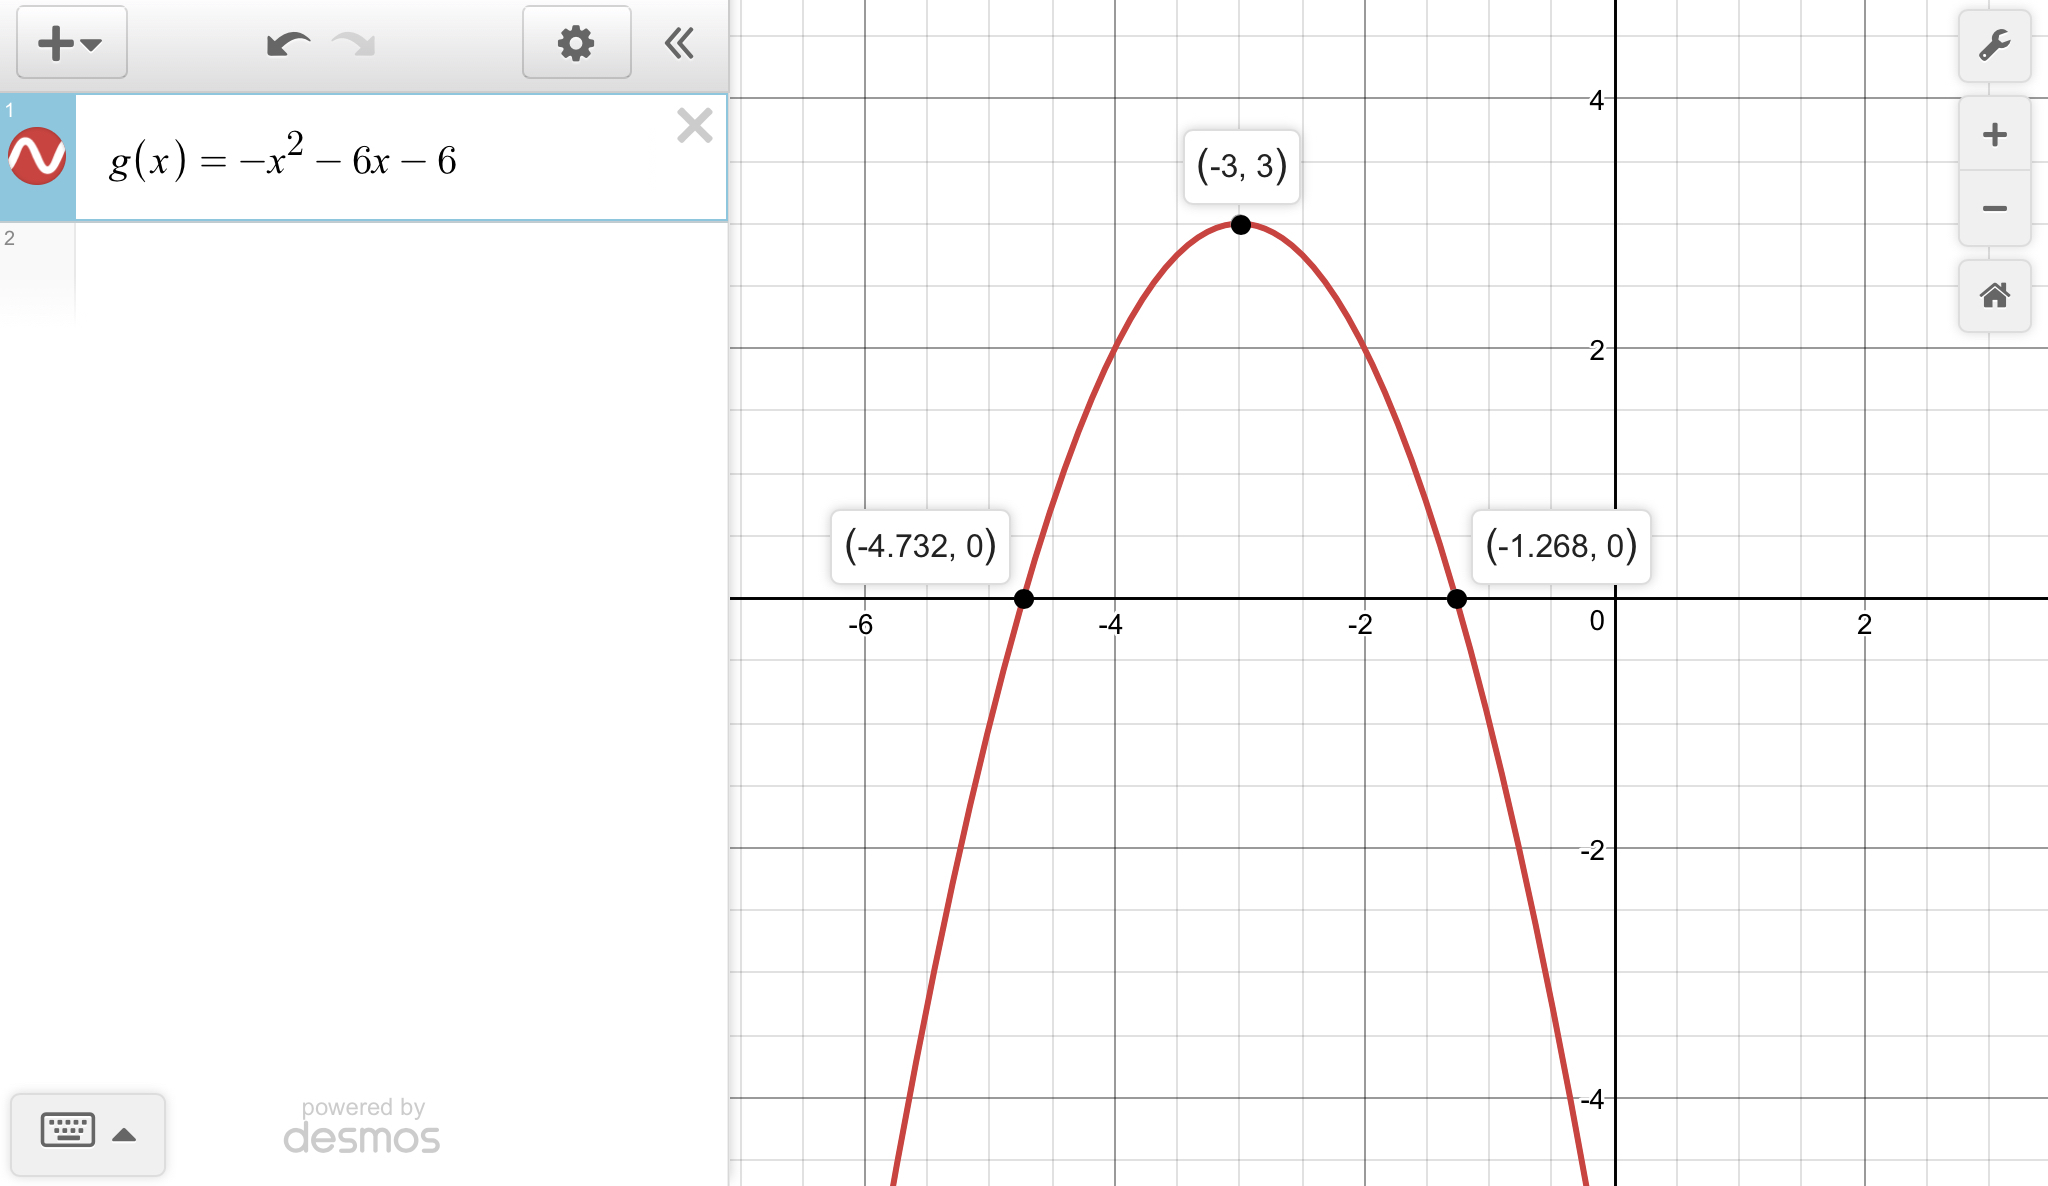Click the vertex point at (-3, 3)
The width and height of the screenshot is (2048, 1186).
click(1240, 225)
